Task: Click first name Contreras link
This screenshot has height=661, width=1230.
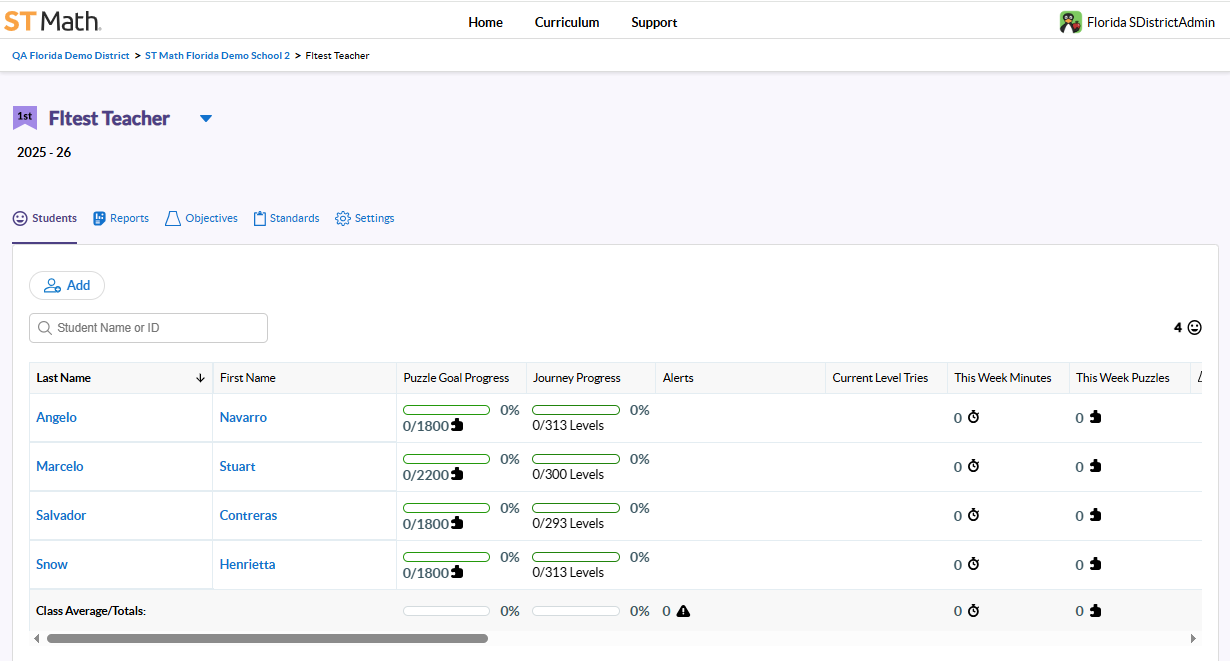Action: (x=248, y=515)
